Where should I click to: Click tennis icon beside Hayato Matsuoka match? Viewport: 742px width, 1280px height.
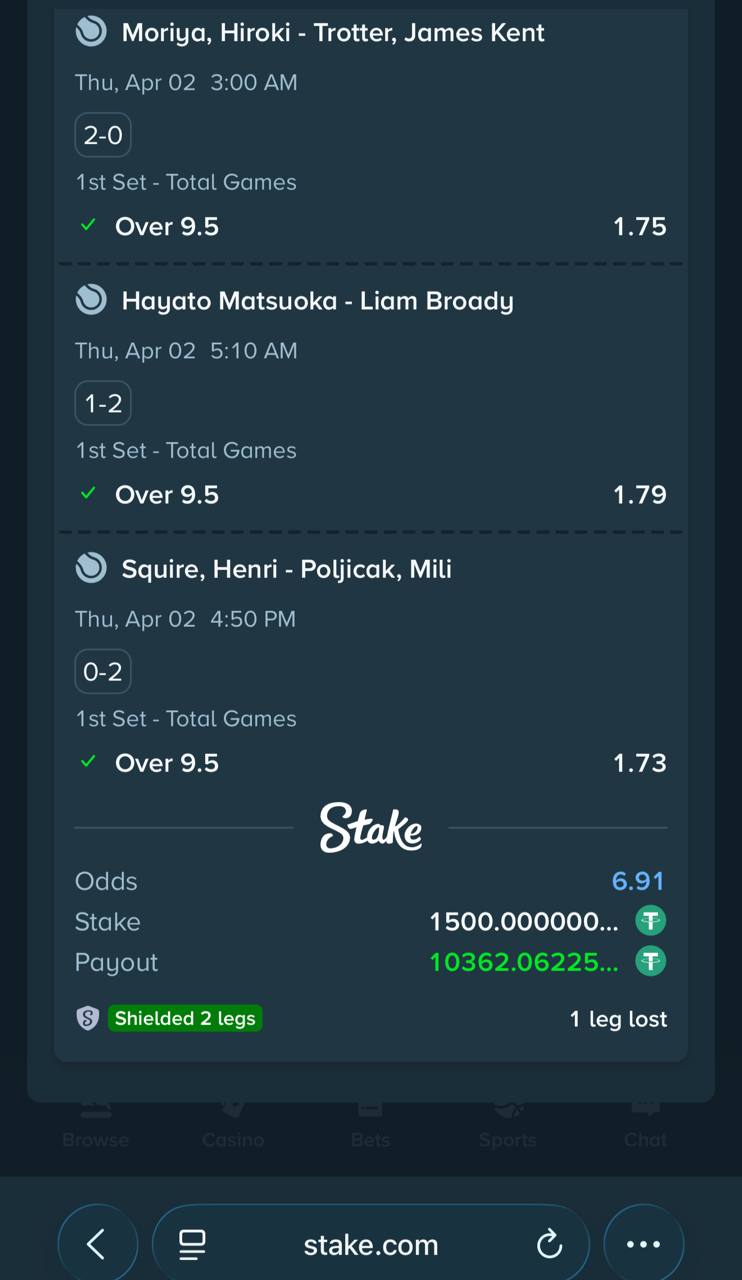tap(91, 300)
